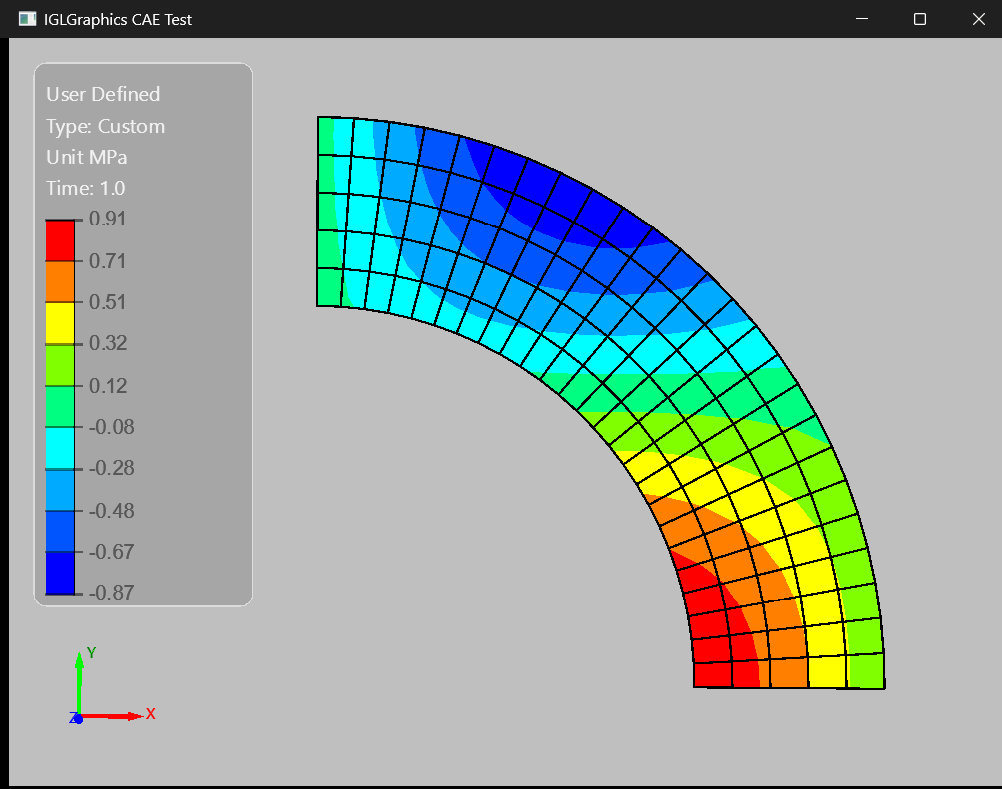Click the green Y axis arrow
The height and width of the screenshot is (789, 1002).
(79, 683)
